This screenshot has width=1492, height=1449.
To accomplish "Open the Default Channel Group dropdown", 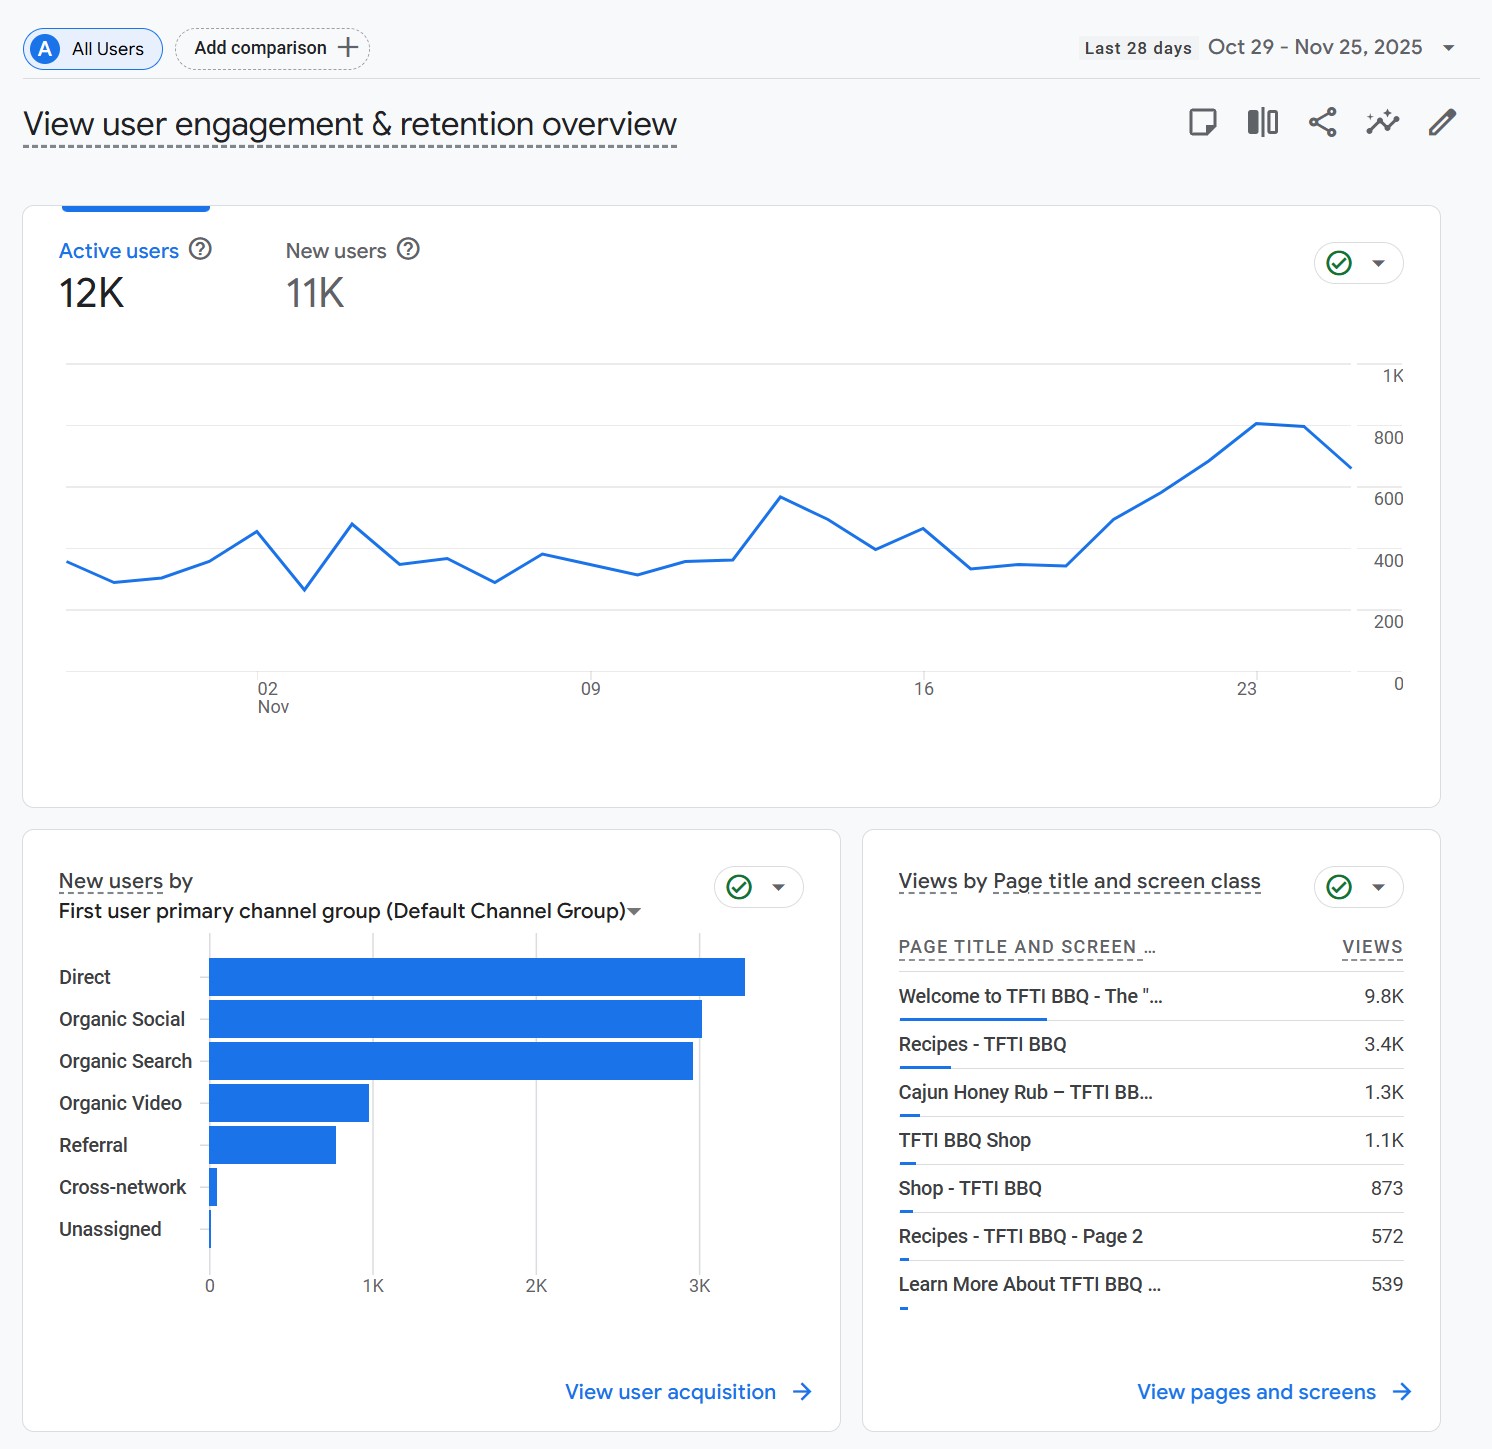I will (635, 911).
